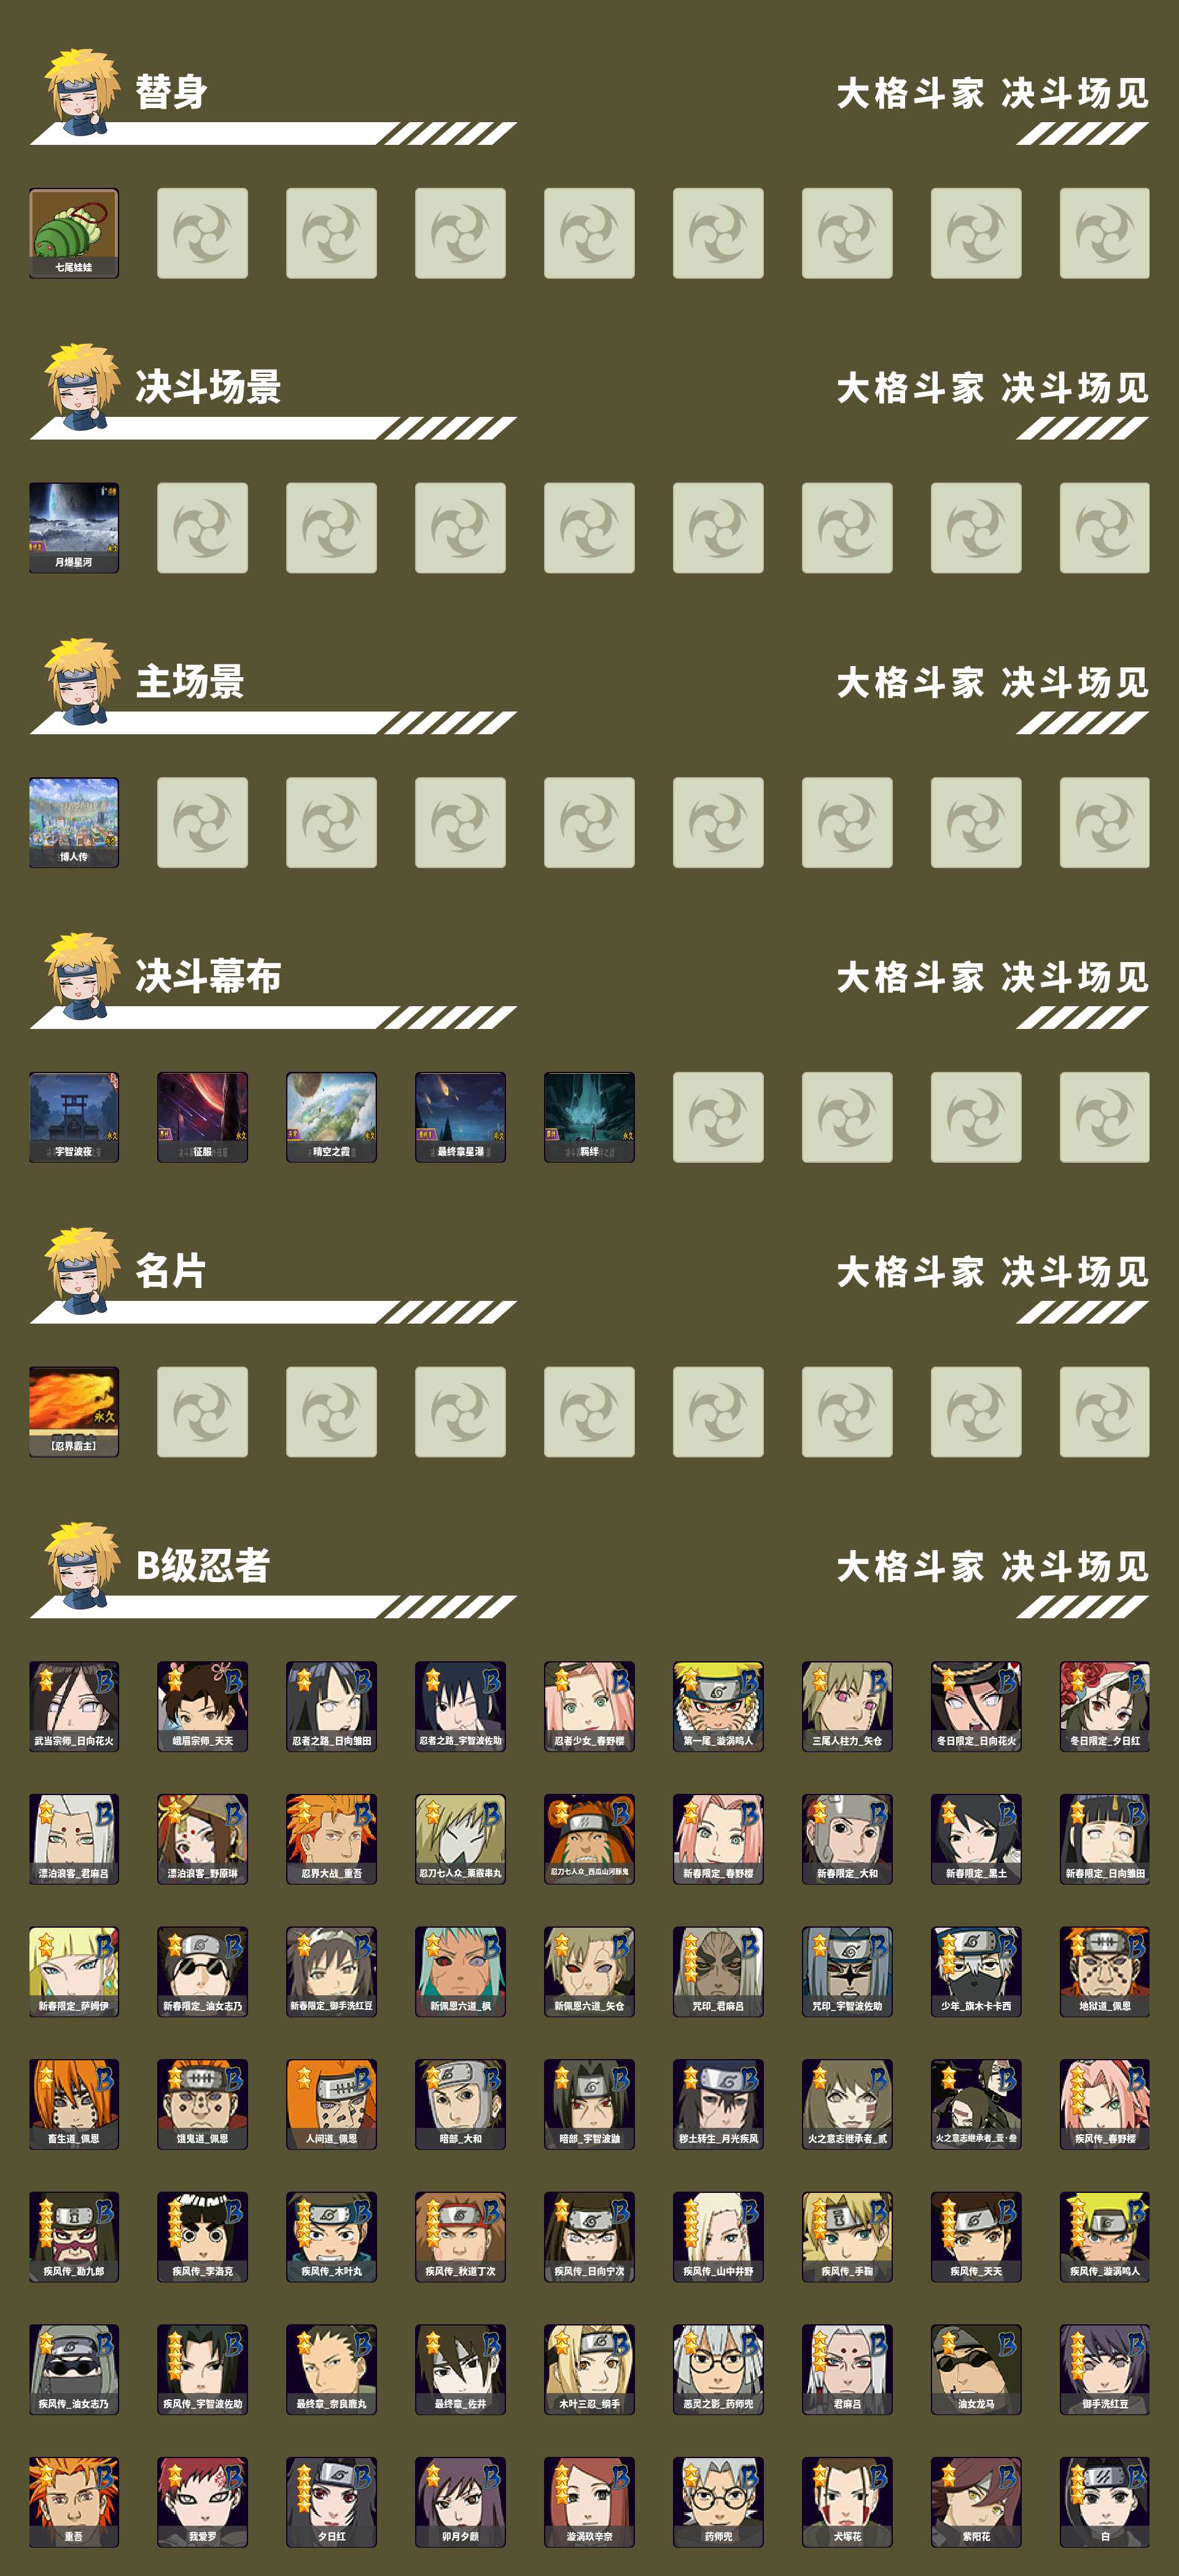Select the 白 ninja portrait
Image resolution: width=1179 pixels, height=2576 pixels.
(x=1105, y=2502)
